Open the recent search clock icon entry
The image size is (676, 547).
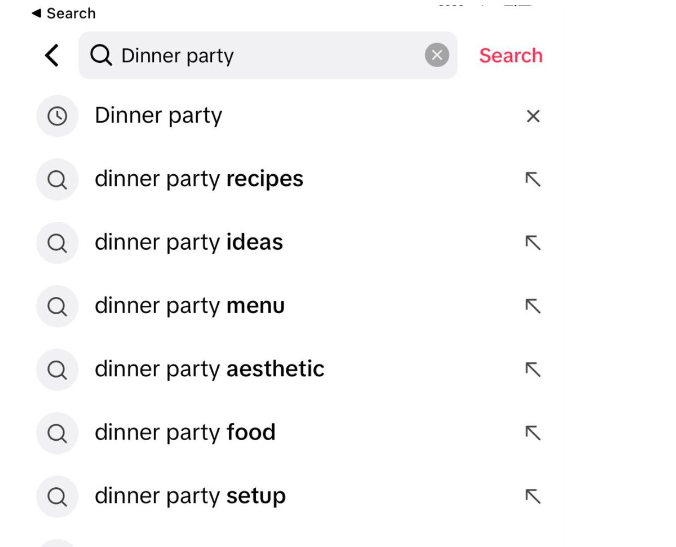(57, 116)
